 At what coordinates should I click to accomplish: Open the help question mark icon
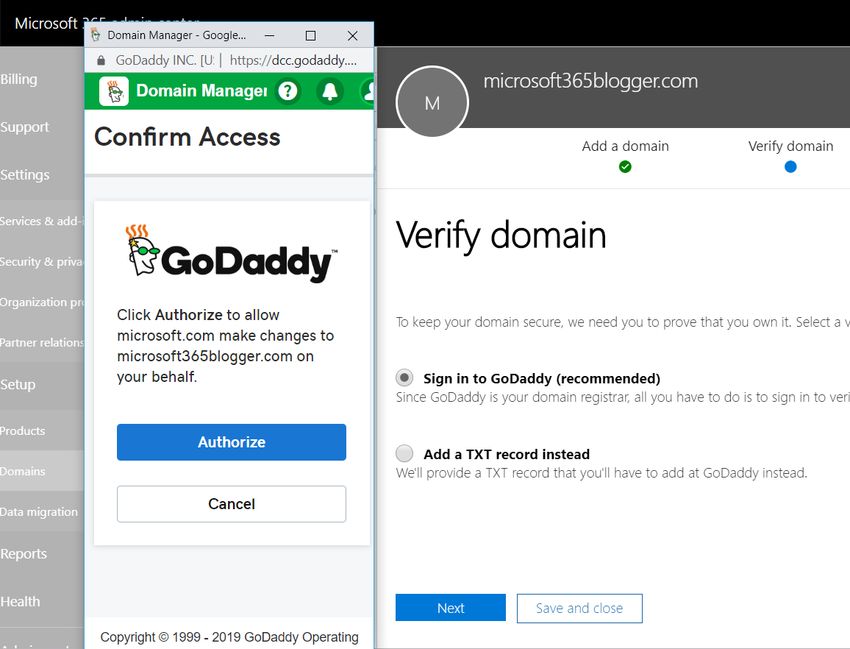[288, 91]
